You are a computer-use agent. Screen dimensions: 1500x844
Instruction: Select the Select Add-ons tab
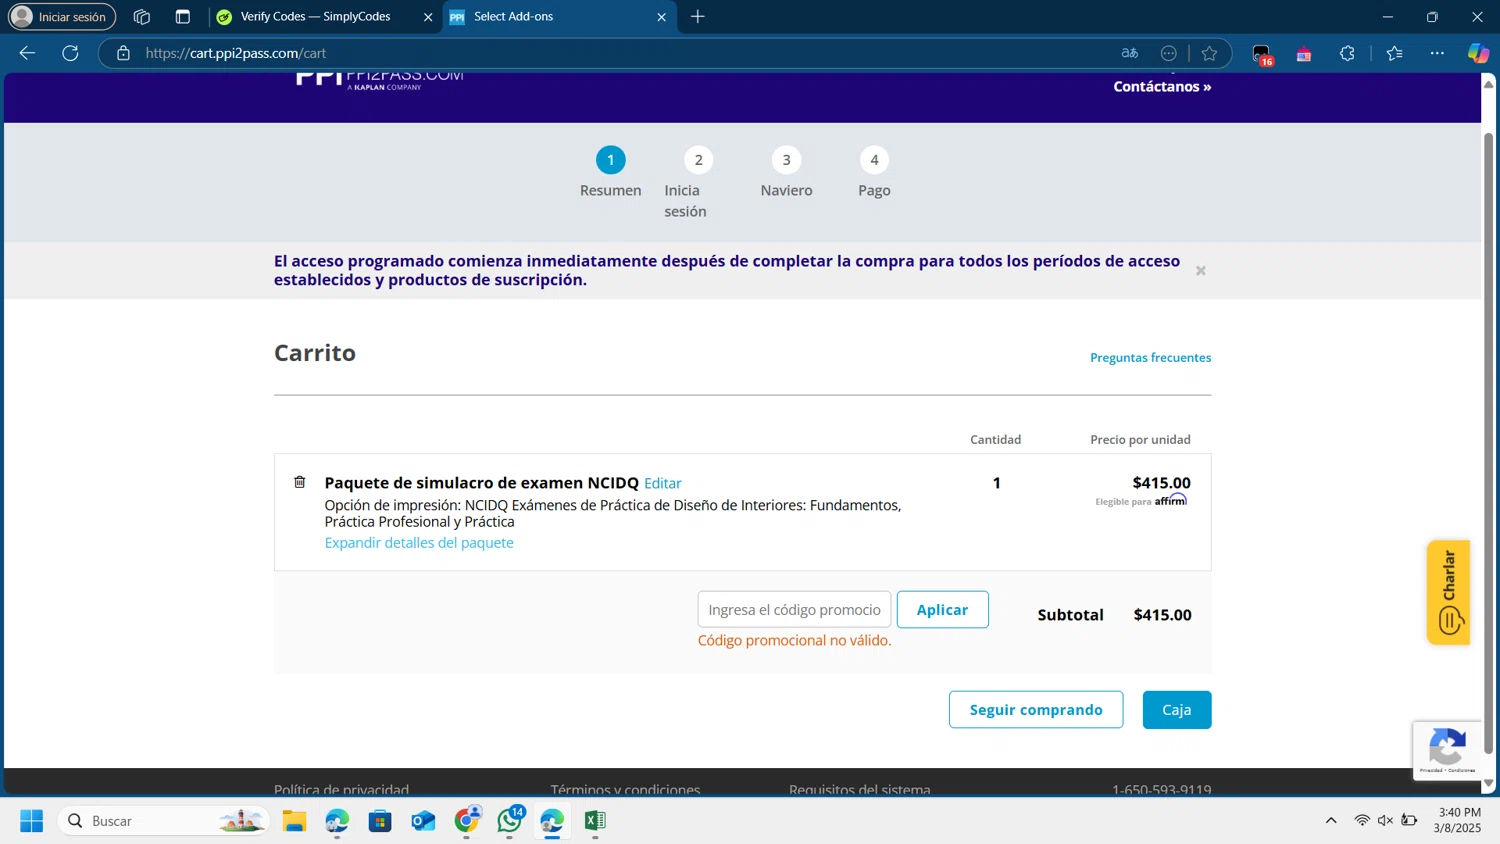[558, 17]
